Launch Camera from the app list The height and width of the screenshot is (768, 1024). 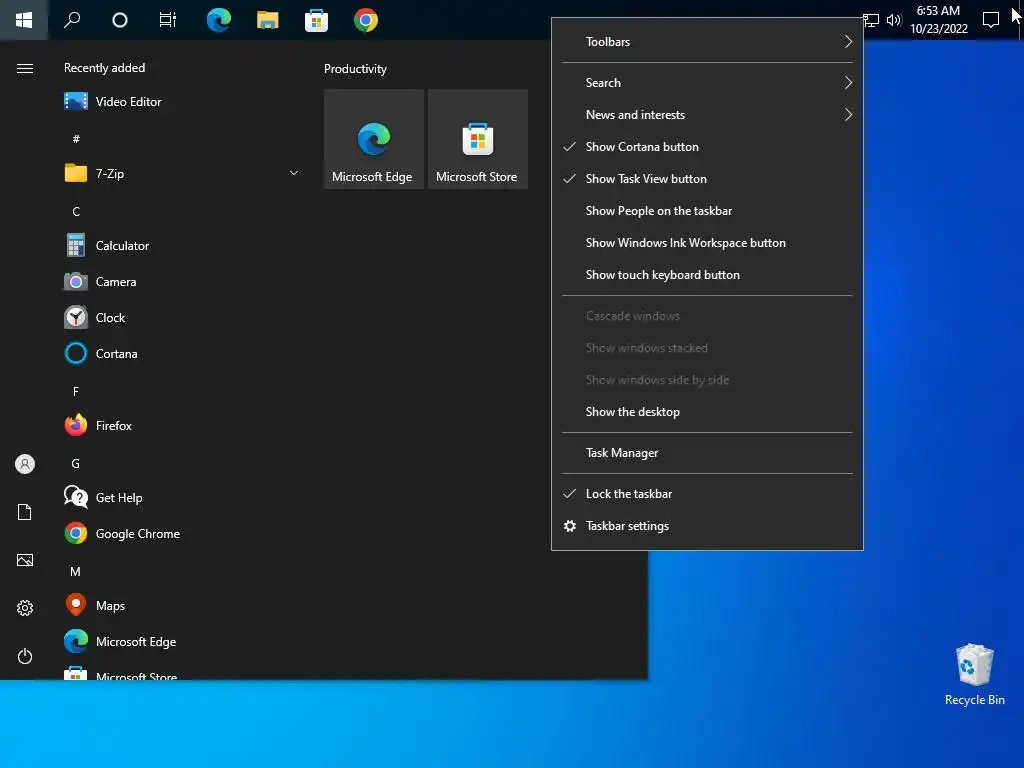[x=183, y=282]
